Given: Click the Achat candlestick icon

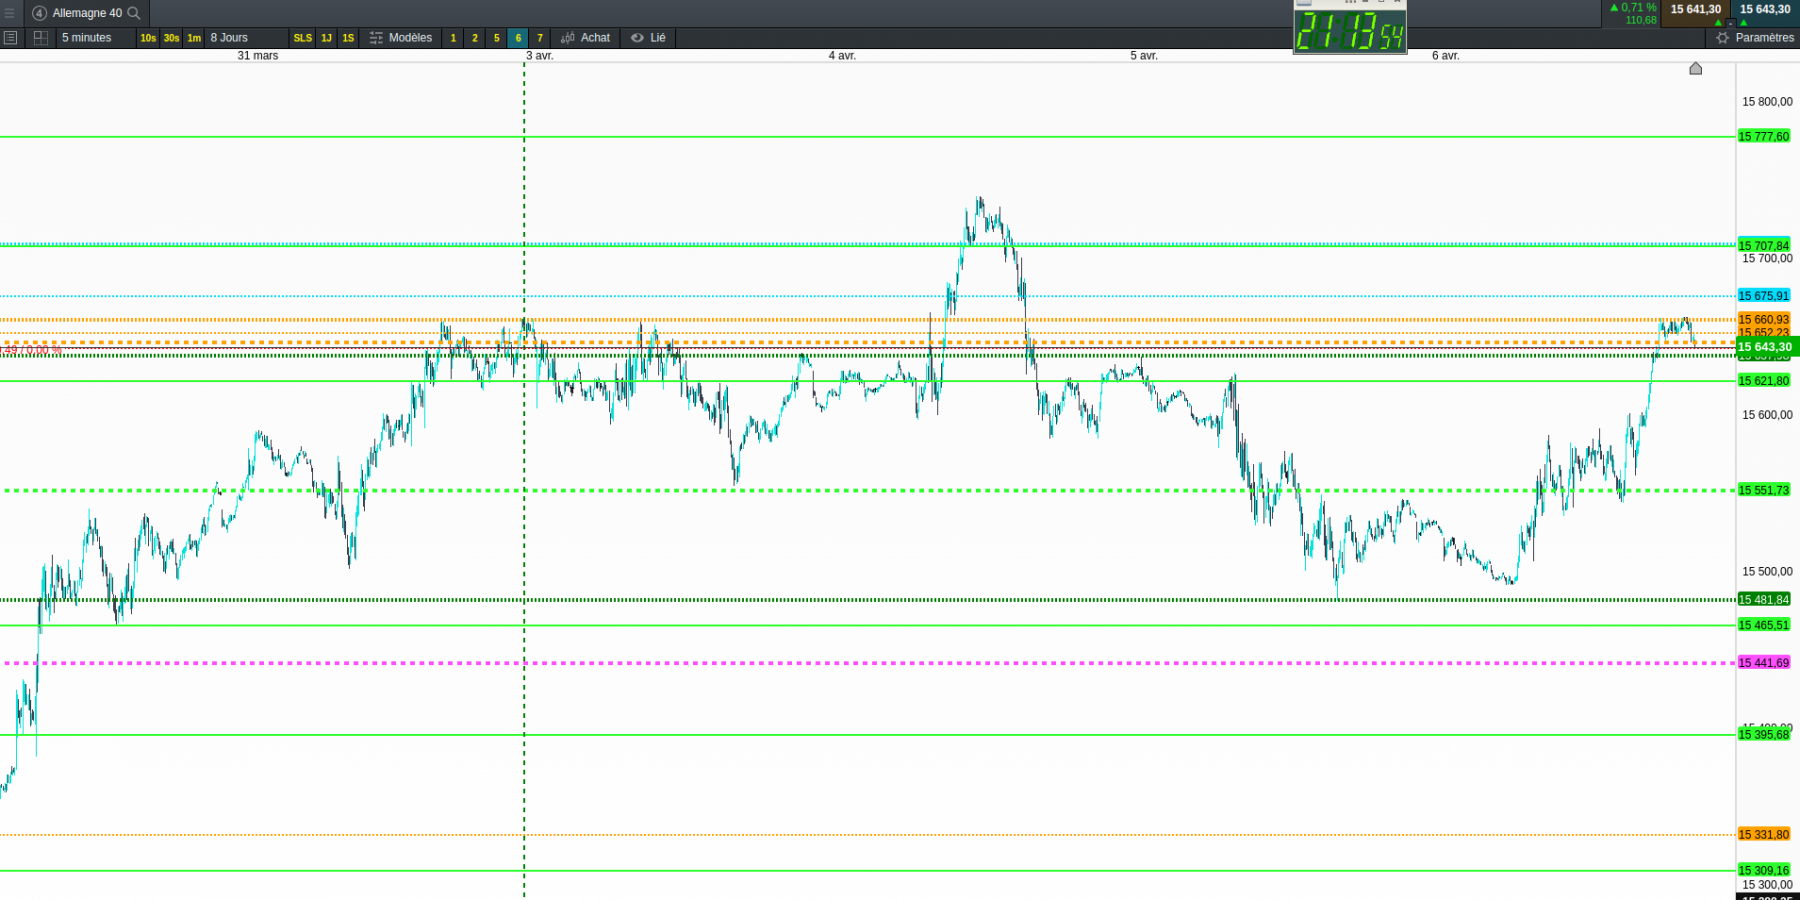Looking at the screenshot, I should coord(568,38).
